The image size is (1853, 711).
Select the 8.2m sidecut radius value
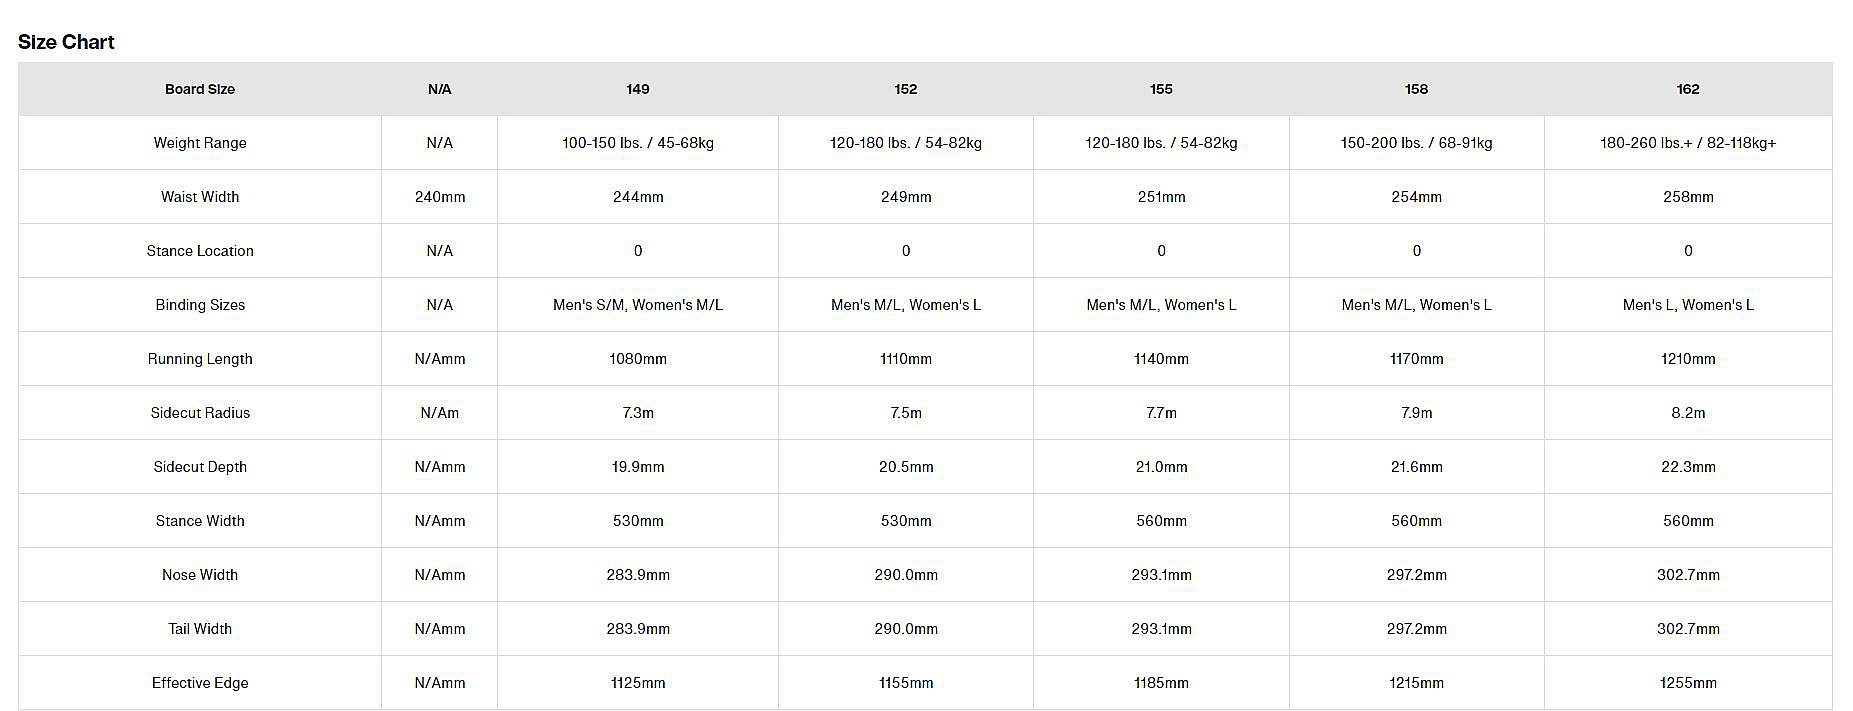(1688, 413)
